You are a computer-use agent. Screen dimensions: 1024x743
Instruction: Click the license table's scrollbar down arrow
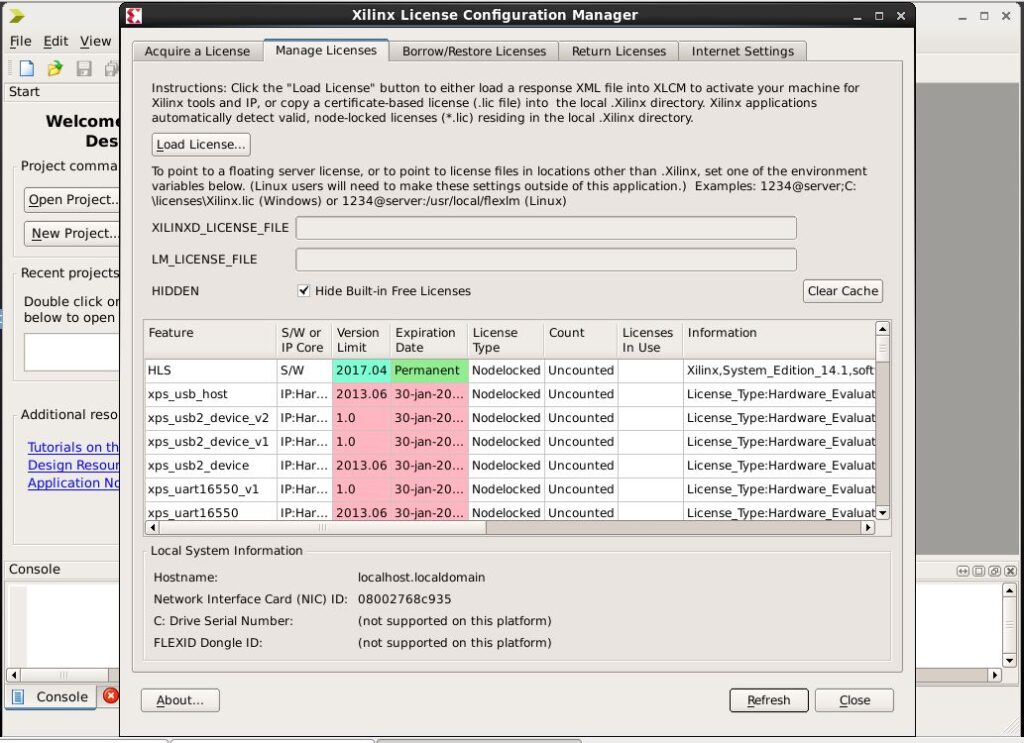click(881, 512)
